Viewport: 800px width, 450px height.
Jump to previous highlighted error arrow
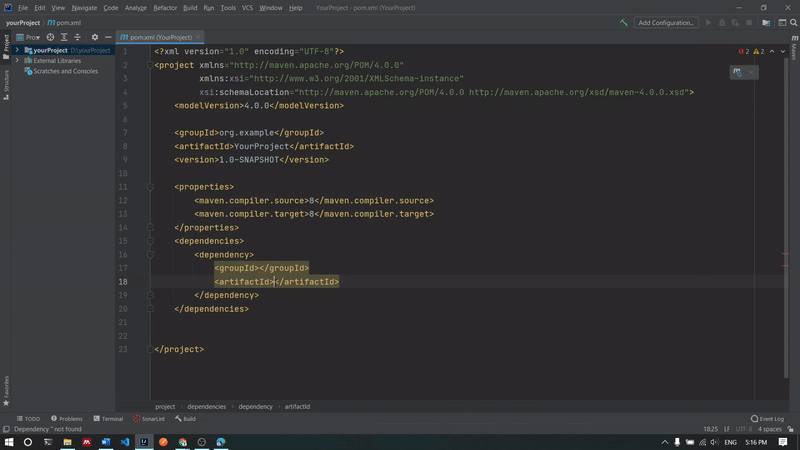[772, 52]
